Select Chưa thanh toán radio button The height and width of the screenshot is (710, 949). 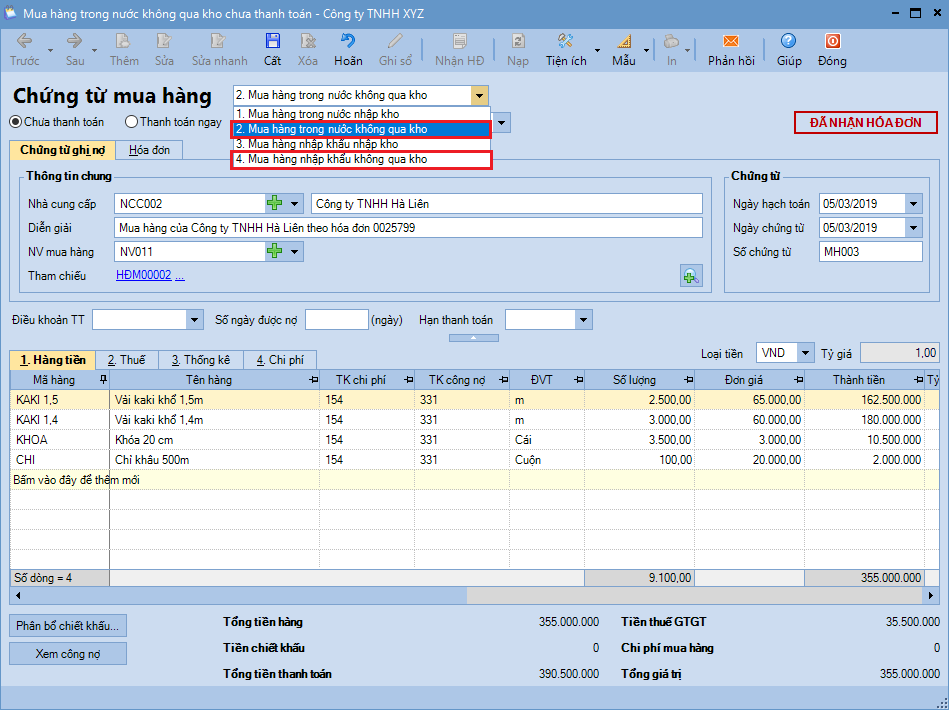coord(16,122)
